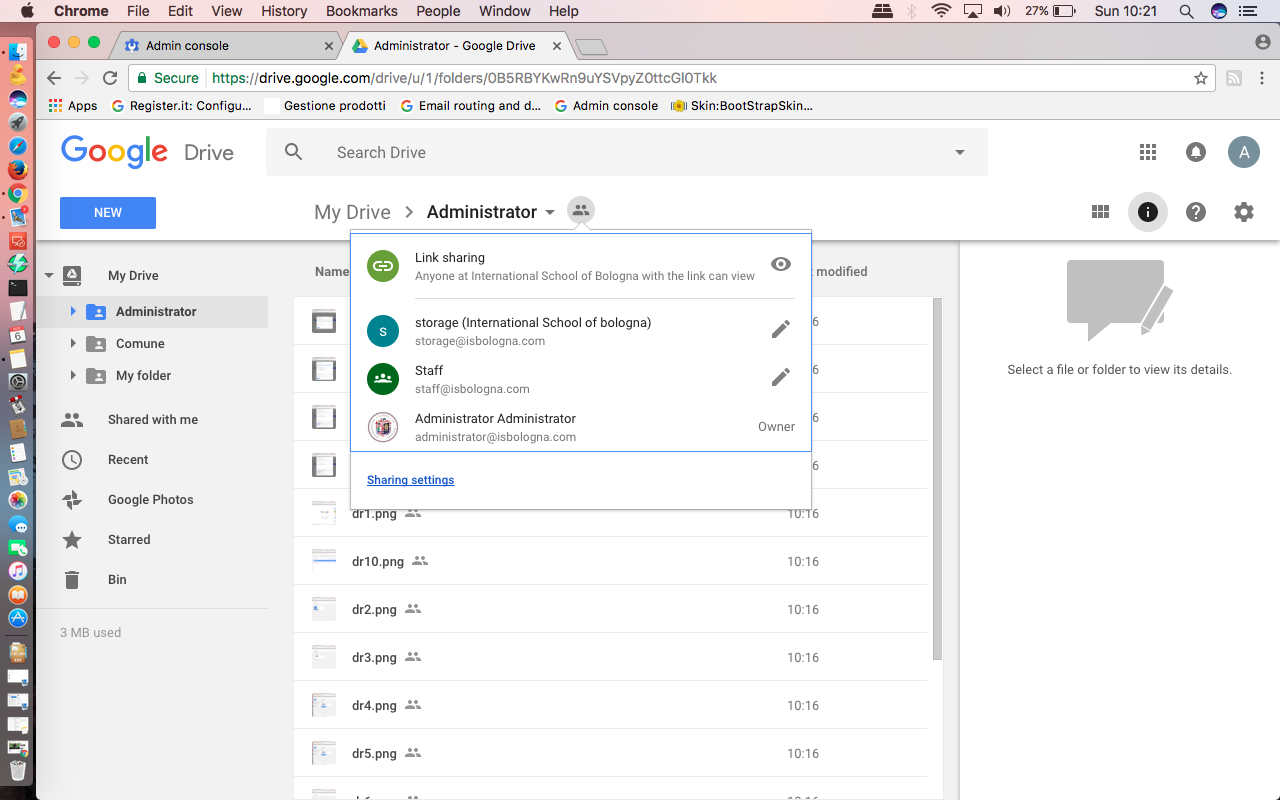The height and width of the screenshot is (800, 1280).
Task: Click the file list vertical scrollbar
Action: point(937,478)
